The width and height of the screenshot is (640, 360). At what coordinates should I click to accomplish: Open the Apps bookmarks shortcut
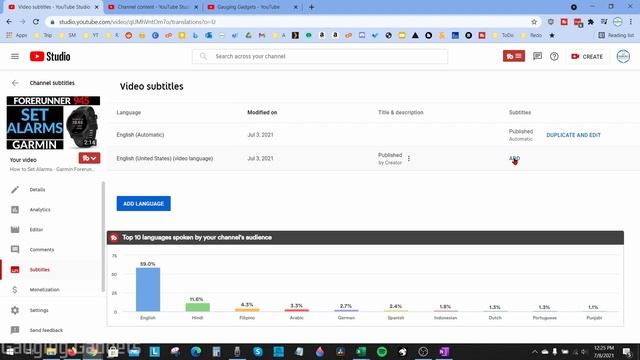click(x=16, y=36)
